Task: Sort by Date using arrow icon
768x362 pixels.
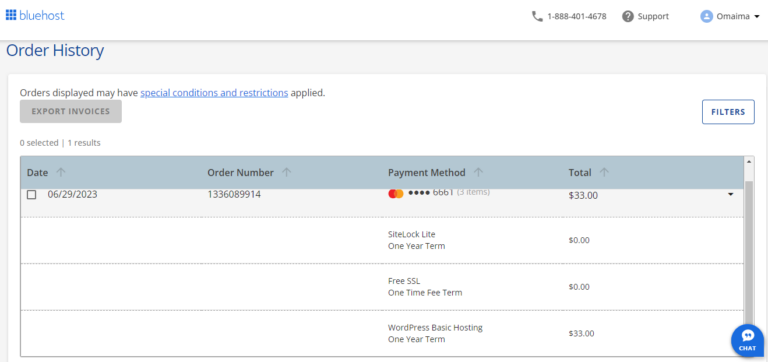Action: point(60,172)
